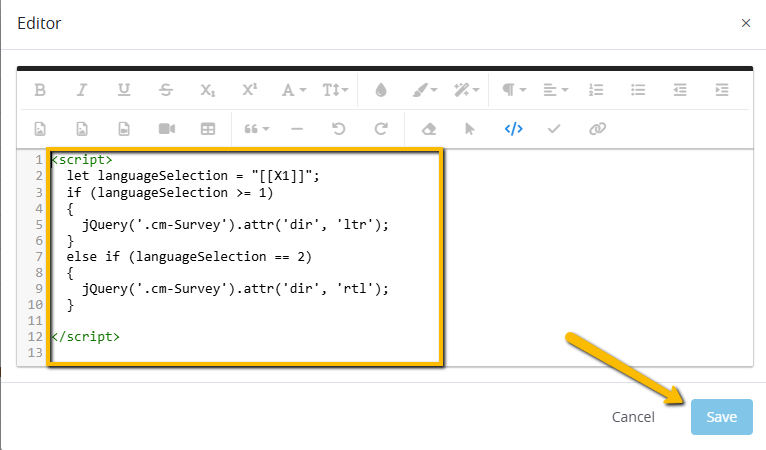Click the 'else if (languageSelection == 2)' line
The image size is (766, 450).
[x=189, y=257]
